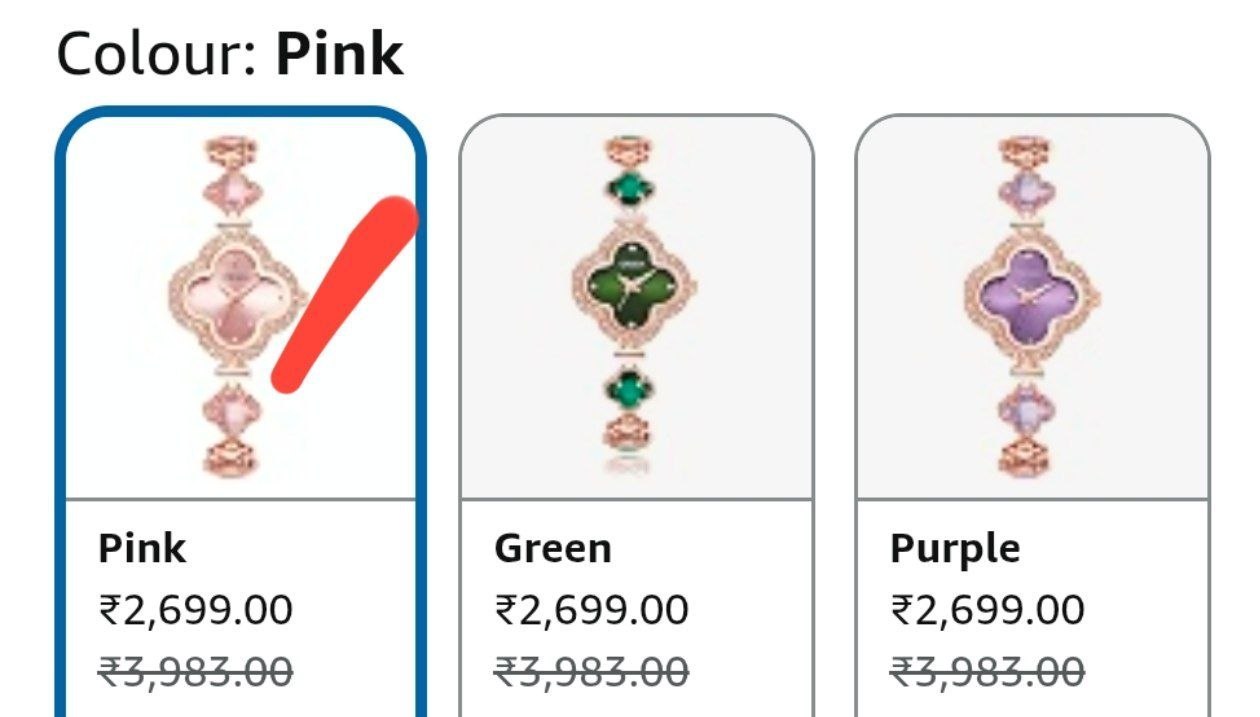Choose the Pink colour option label

142,548
